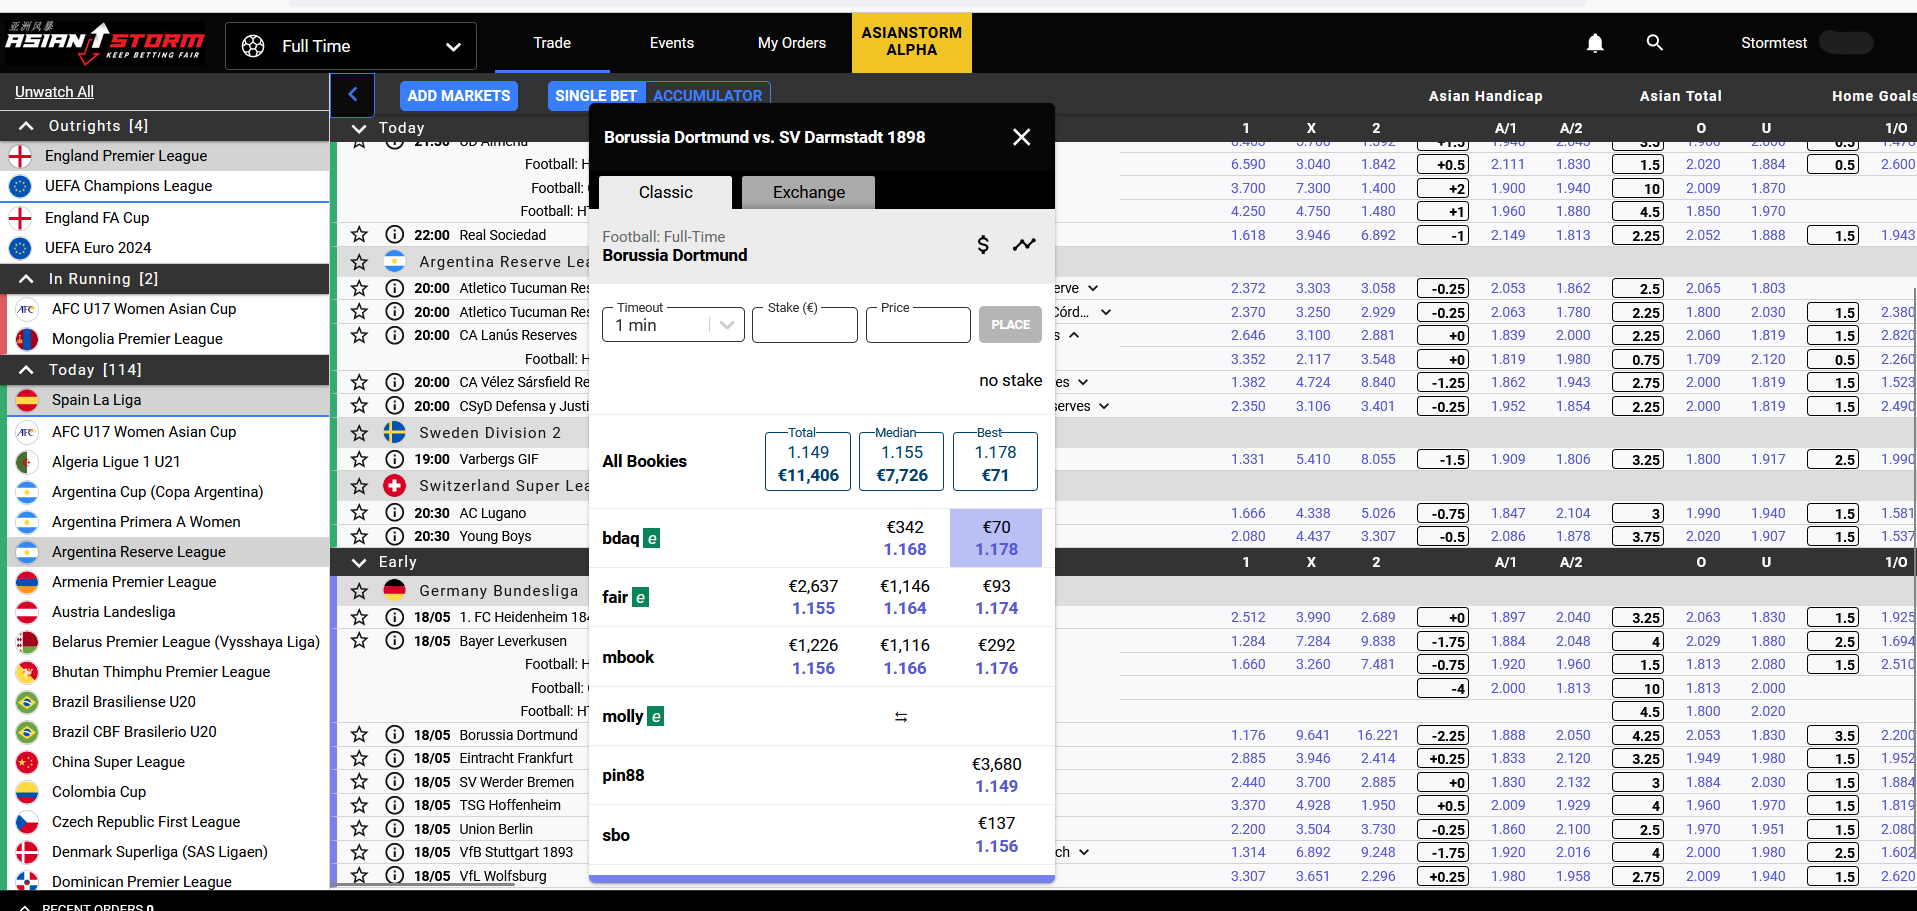The width and height of the screenshot is (1917, 911).
Task: Switch to Single Bet mode
Action: 596,96
